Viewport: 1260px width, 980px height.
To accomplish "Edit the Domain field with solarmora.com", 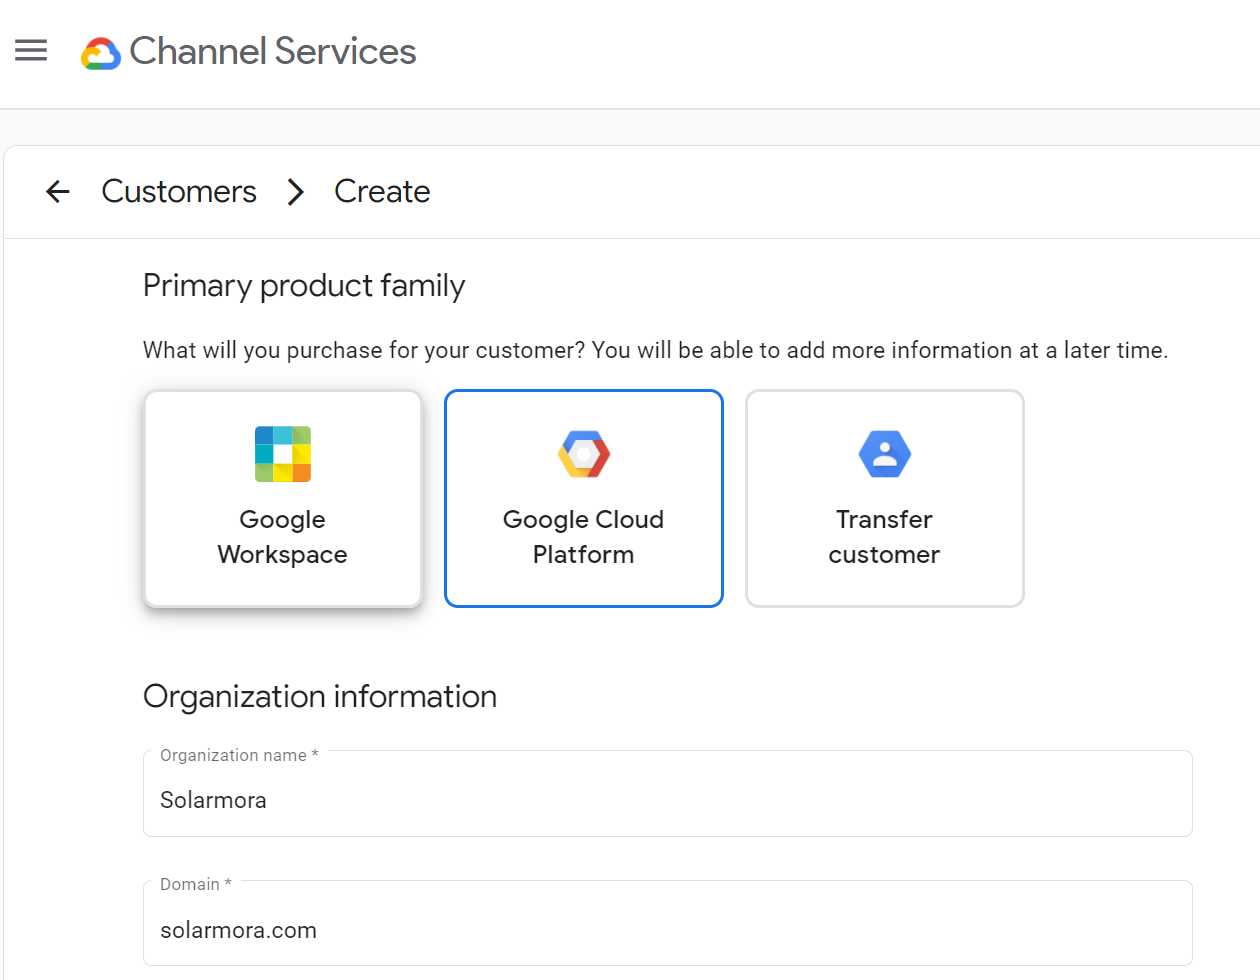I will tap(668, 923).
